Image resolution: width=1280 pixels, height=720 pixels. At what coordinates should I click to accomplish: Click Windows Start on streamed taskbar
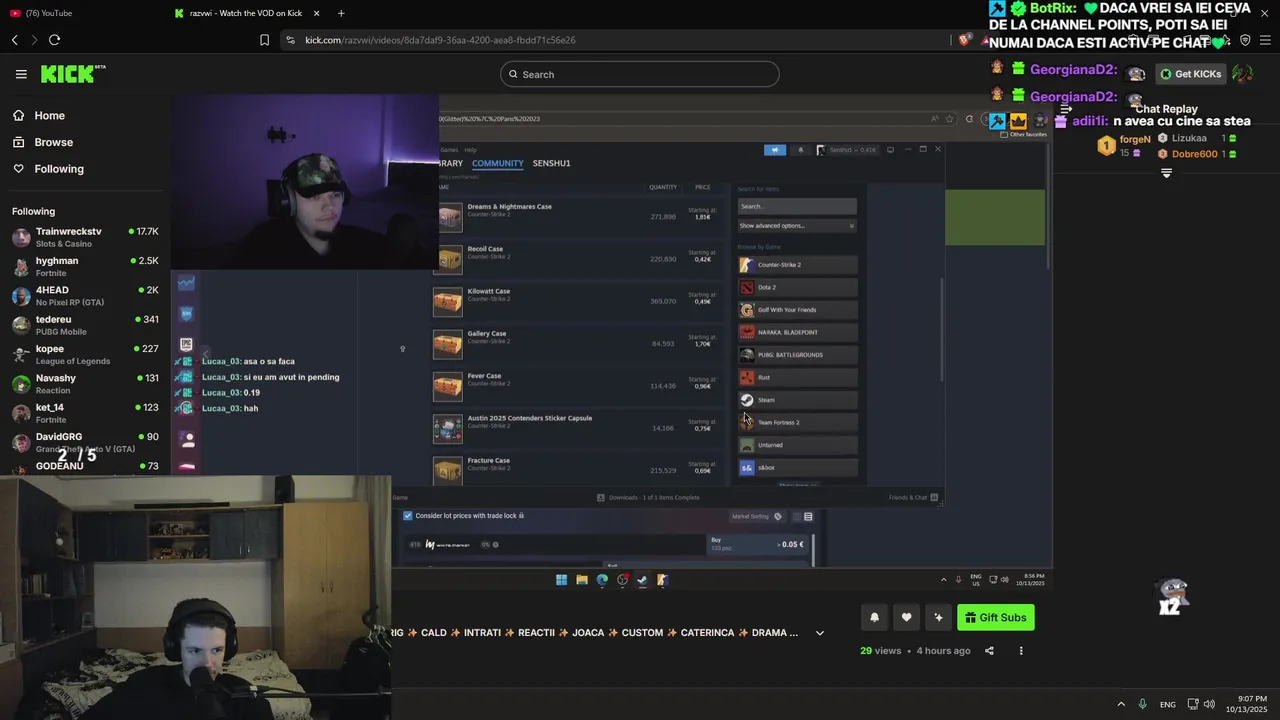pyautogui.click(x=561, y=580)
